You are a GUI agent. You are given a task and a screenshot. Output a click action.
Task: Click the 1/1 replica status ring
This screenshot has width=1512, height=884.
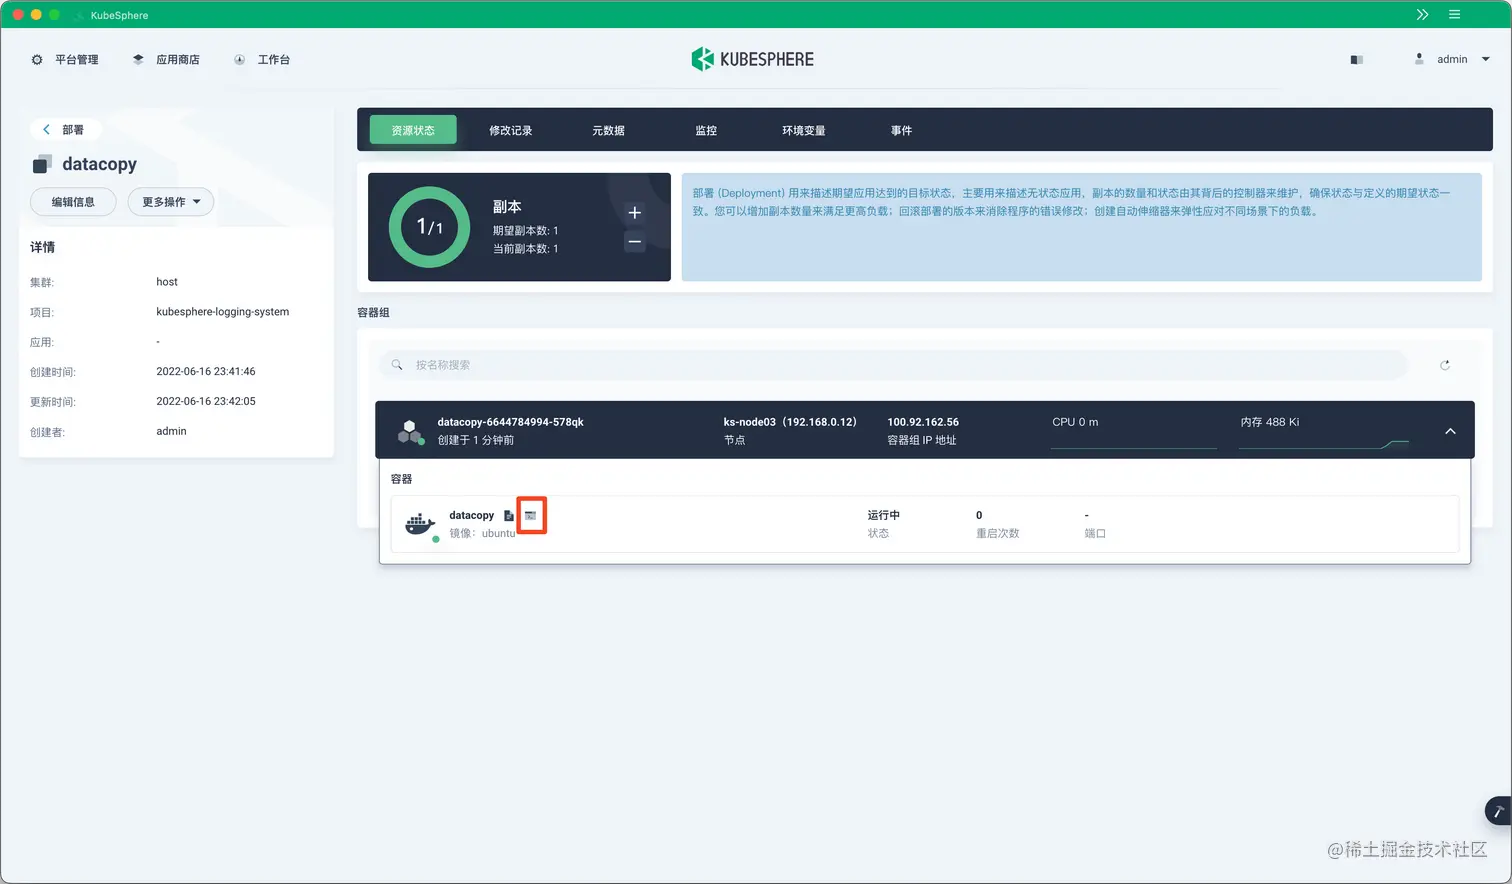point(429,227)
